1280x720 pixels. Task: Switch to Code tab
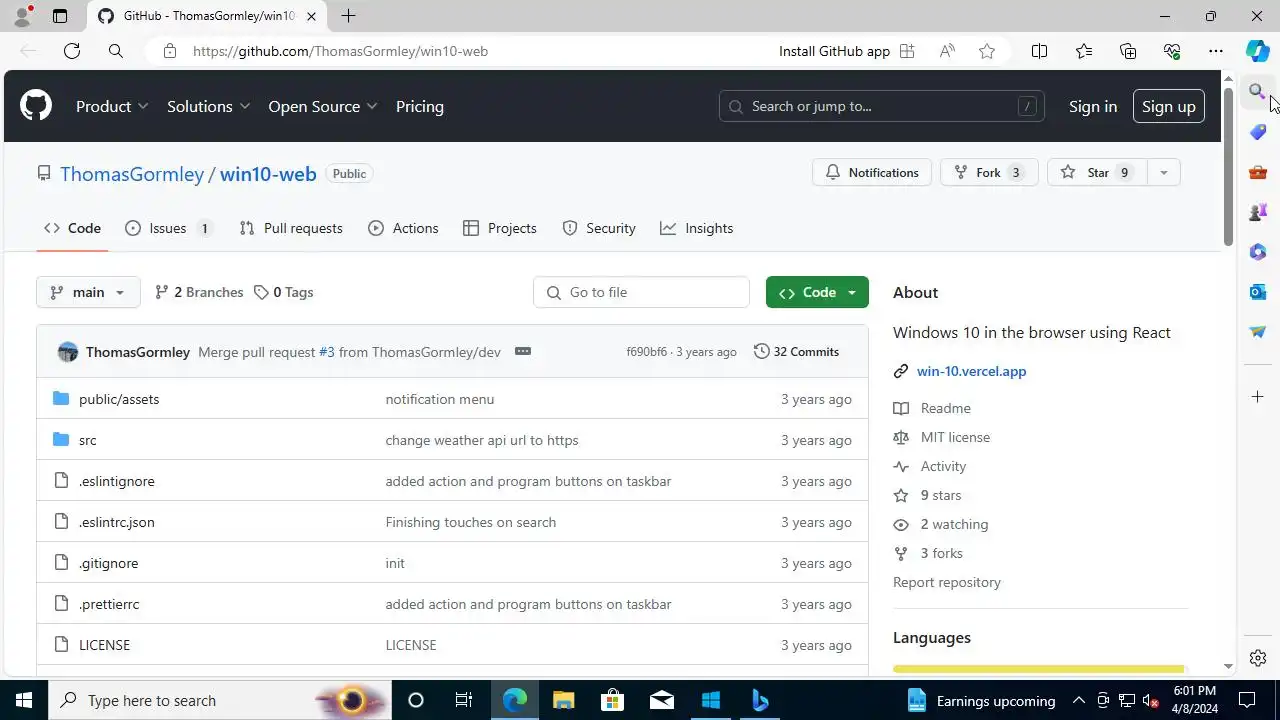[72, 228]
